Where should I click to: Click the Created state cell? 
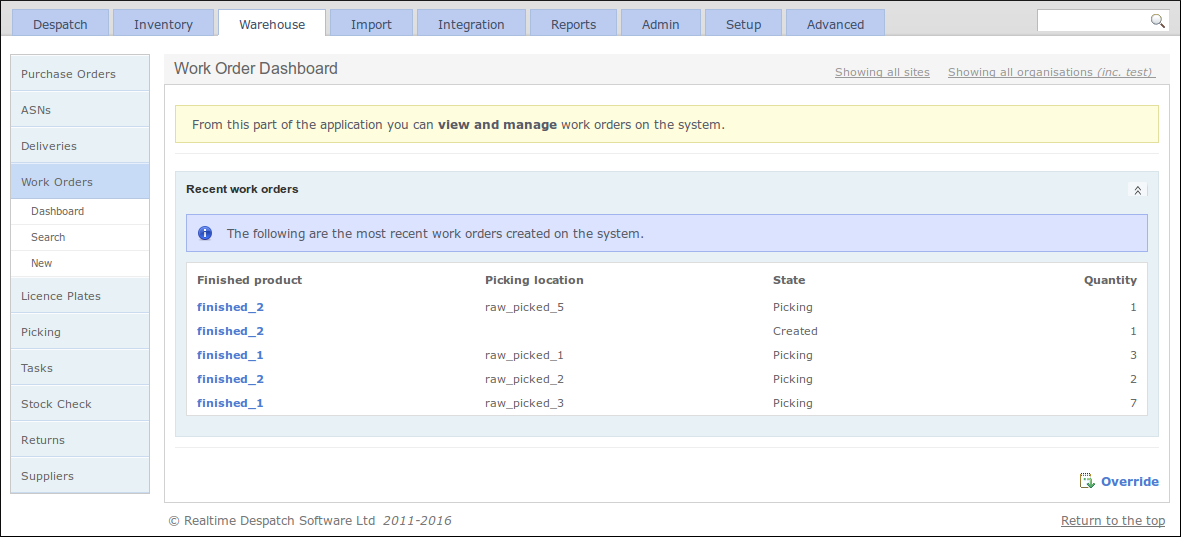795,331
